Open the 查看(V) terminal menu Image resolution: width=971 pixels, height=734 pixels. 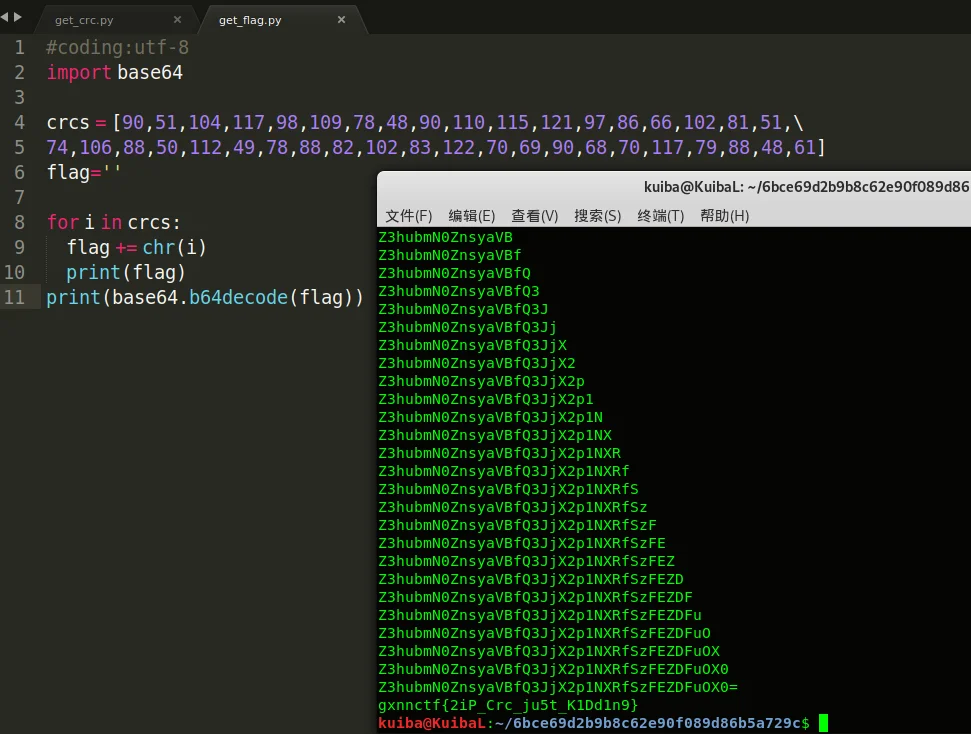click(x=534, y=216)
